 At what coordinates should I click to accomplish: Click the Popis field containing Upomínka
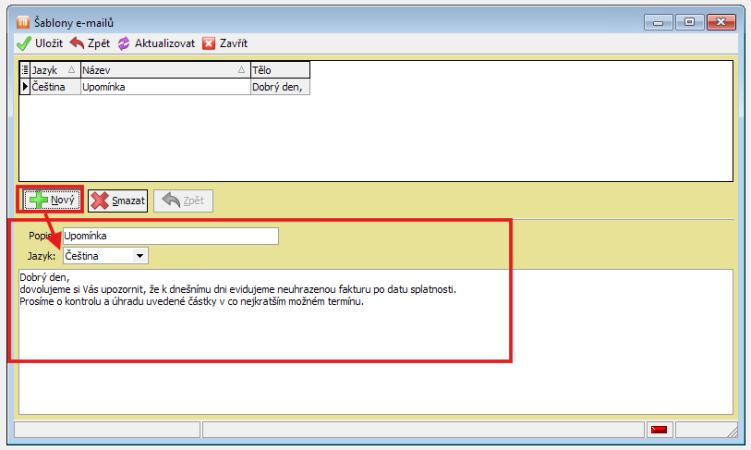[x=170, y=236]
